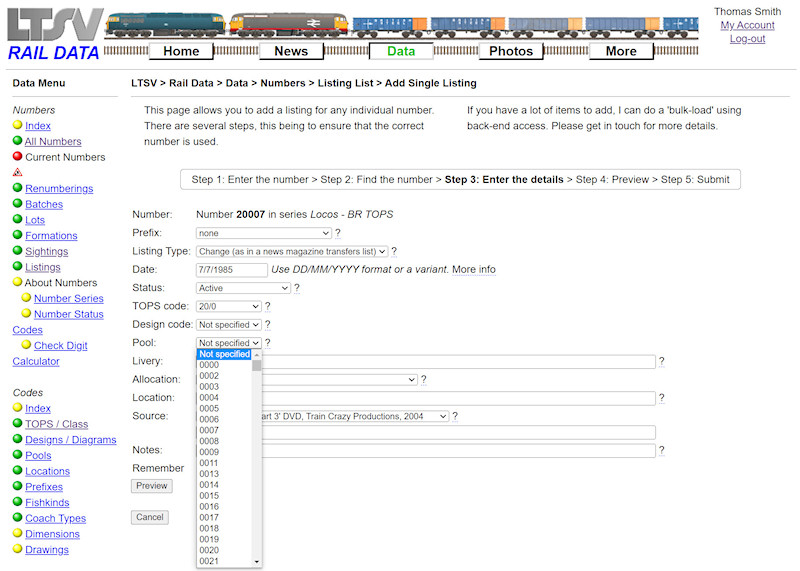Click the yellow bullet beside Drawings

17,549
